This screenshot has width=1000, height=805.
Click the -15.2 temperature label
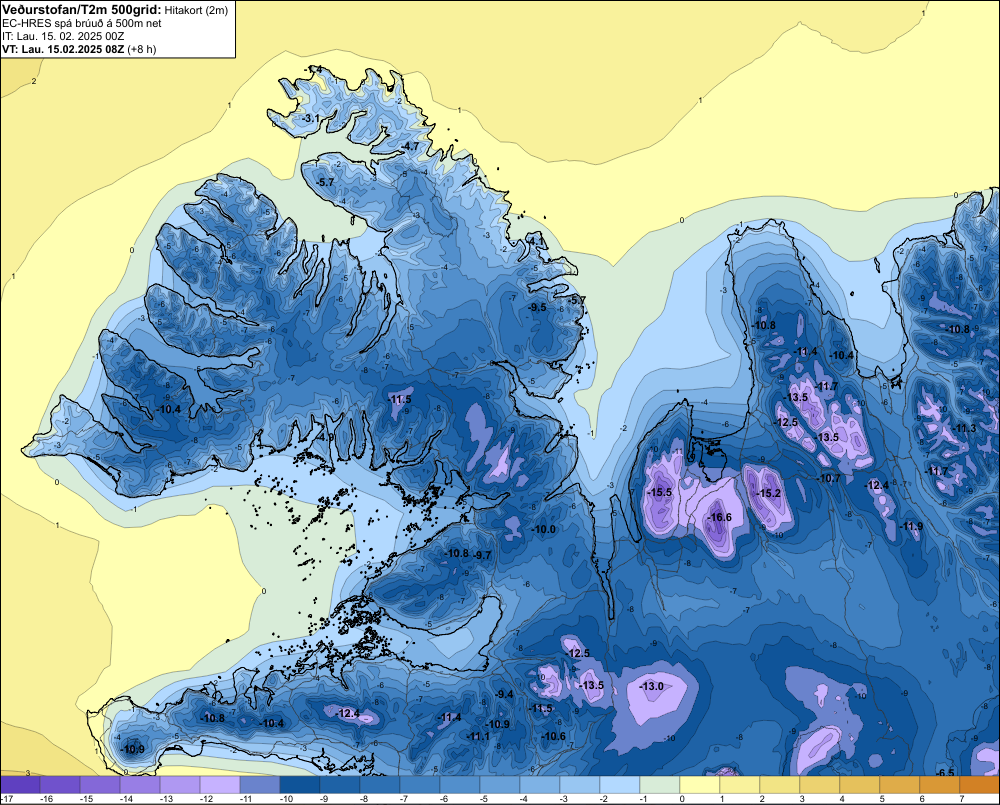coord(768,493)
